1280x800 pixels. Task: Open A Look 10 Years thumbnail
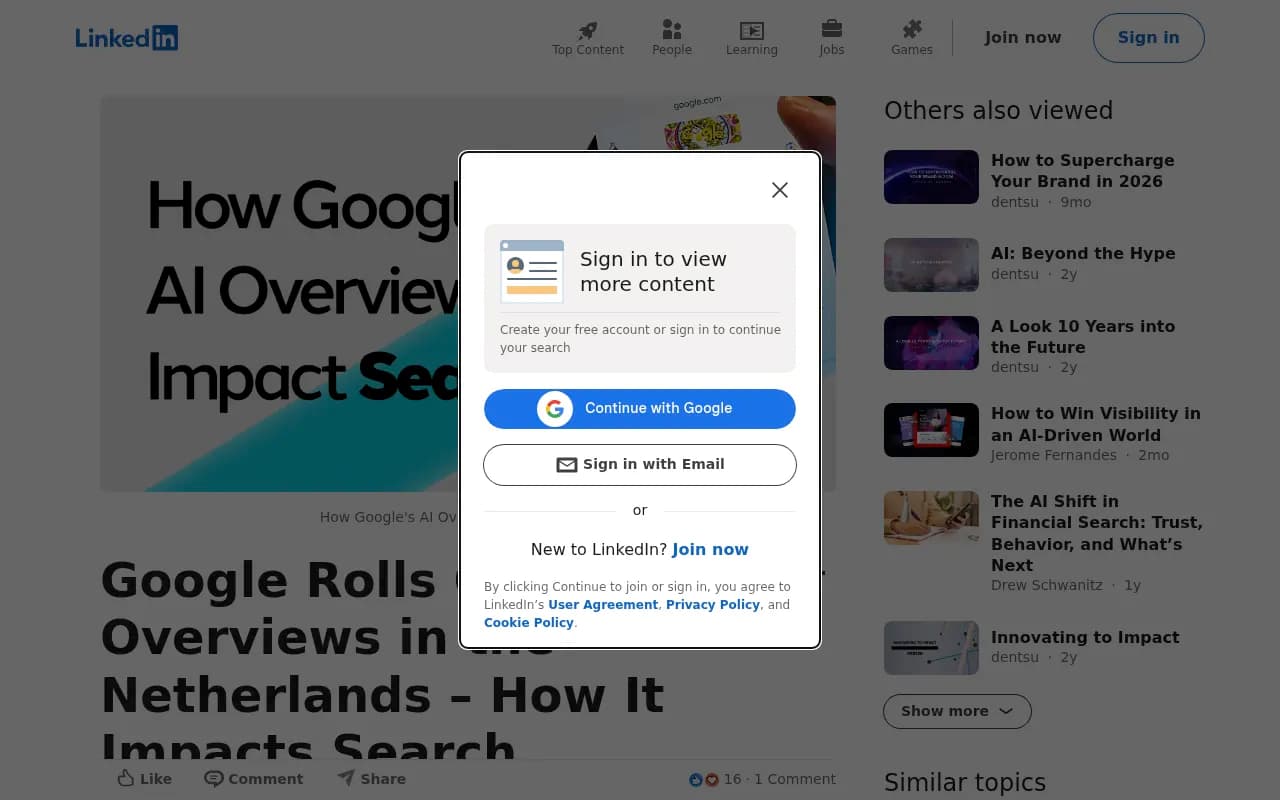[931, 343]
